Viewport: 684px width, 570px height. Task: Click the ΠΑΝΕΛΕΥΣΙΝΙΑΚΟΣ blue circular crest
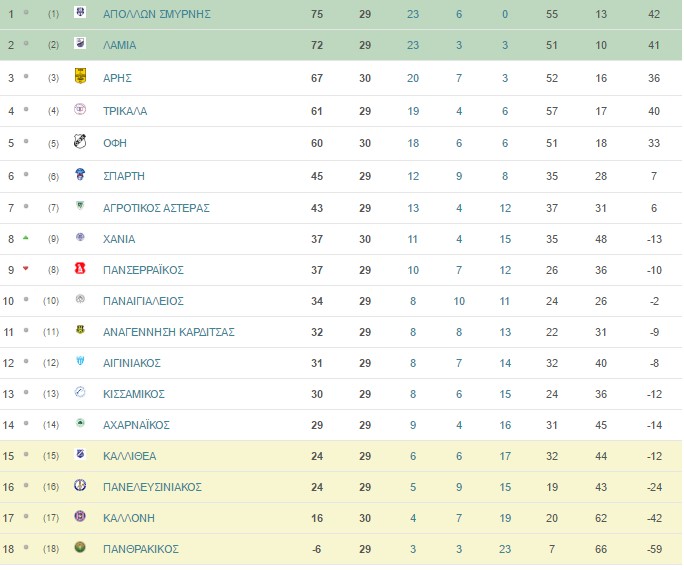(80, 485)
